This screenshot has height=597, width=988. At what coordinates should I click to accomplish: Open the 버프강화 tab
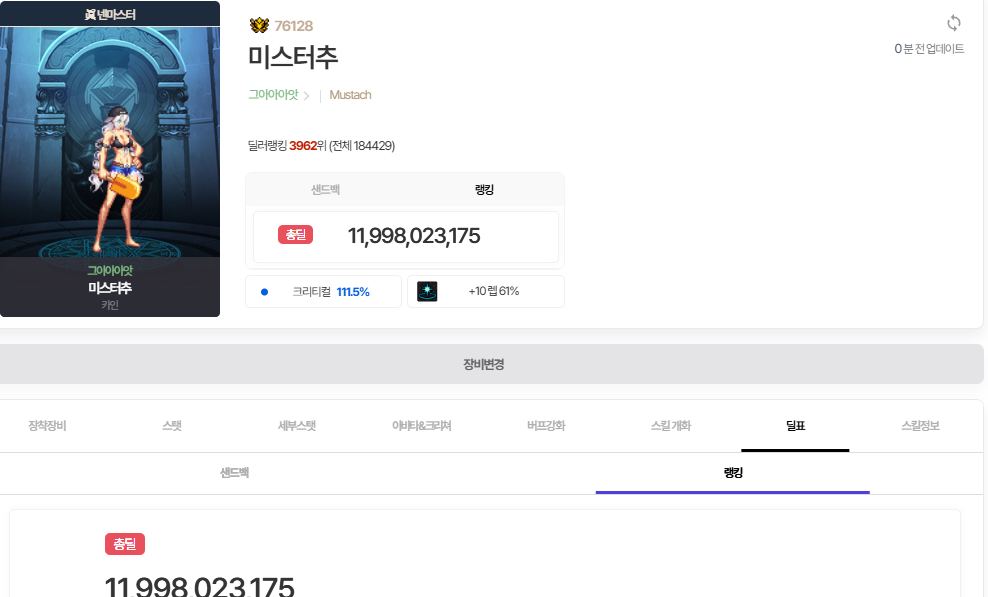tap(546, 426)
